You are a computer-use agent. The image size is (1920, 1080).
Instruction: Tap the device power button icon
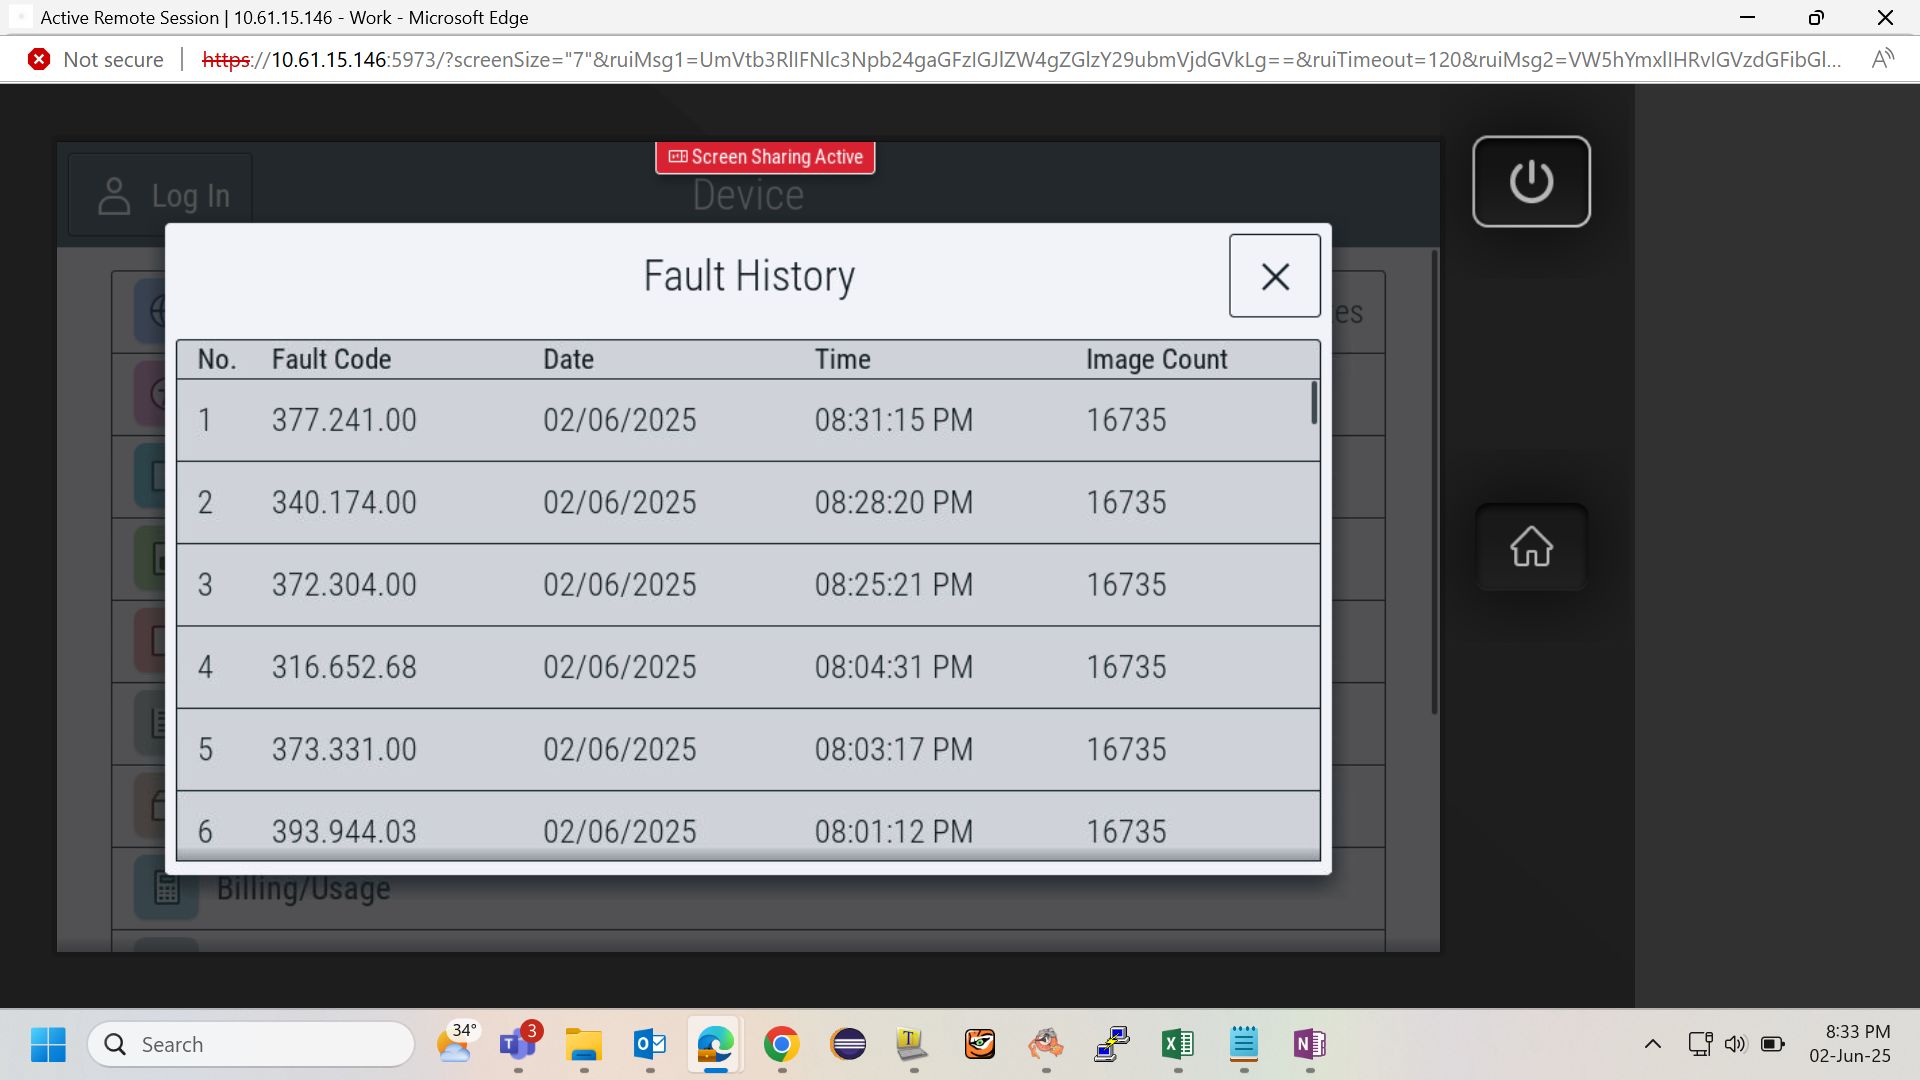click(x=1531, y=182)
